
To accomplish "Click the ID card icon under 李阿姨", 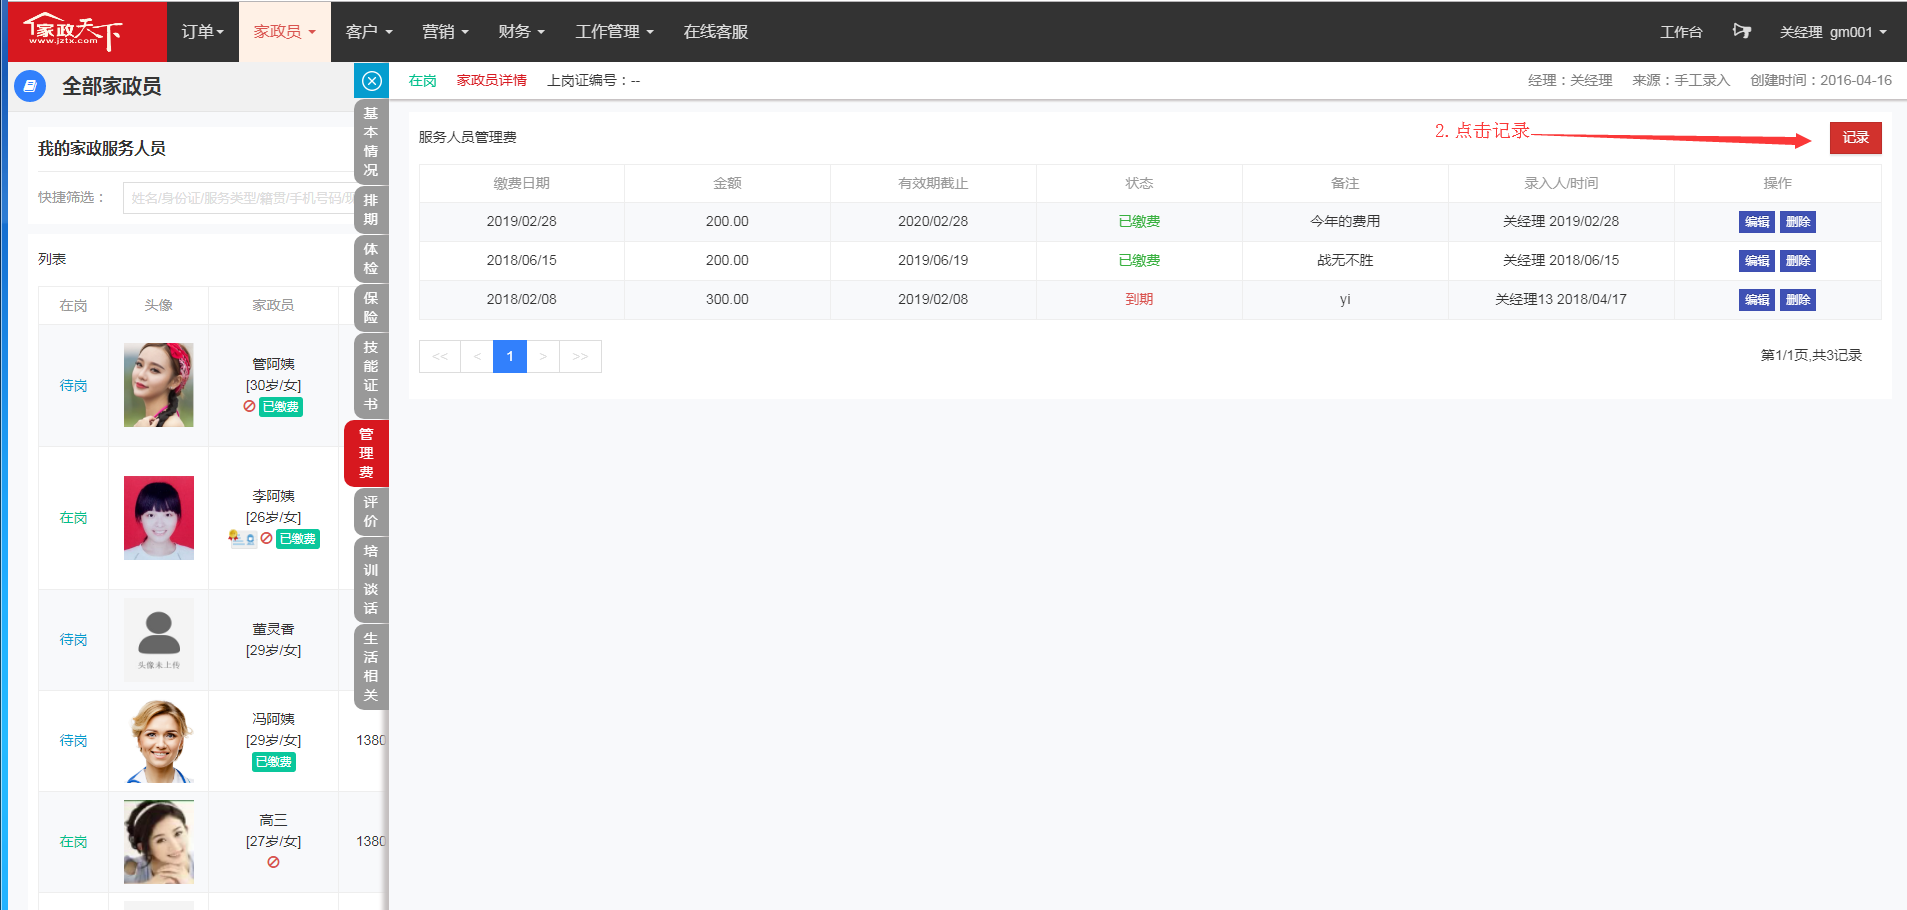I will [x=242, y=538].
